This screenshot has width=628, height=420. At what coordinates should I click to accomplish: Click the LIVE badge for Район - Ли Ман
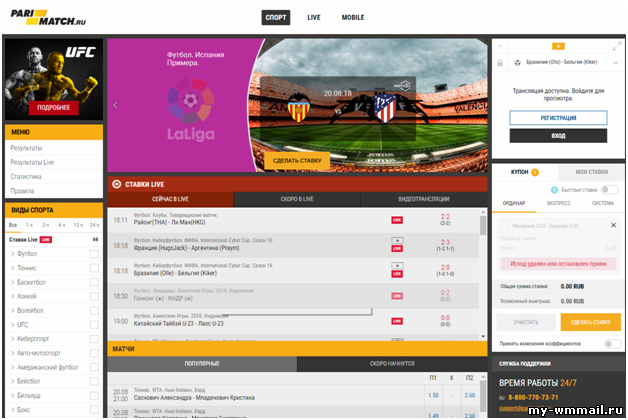tap(397, 220)
